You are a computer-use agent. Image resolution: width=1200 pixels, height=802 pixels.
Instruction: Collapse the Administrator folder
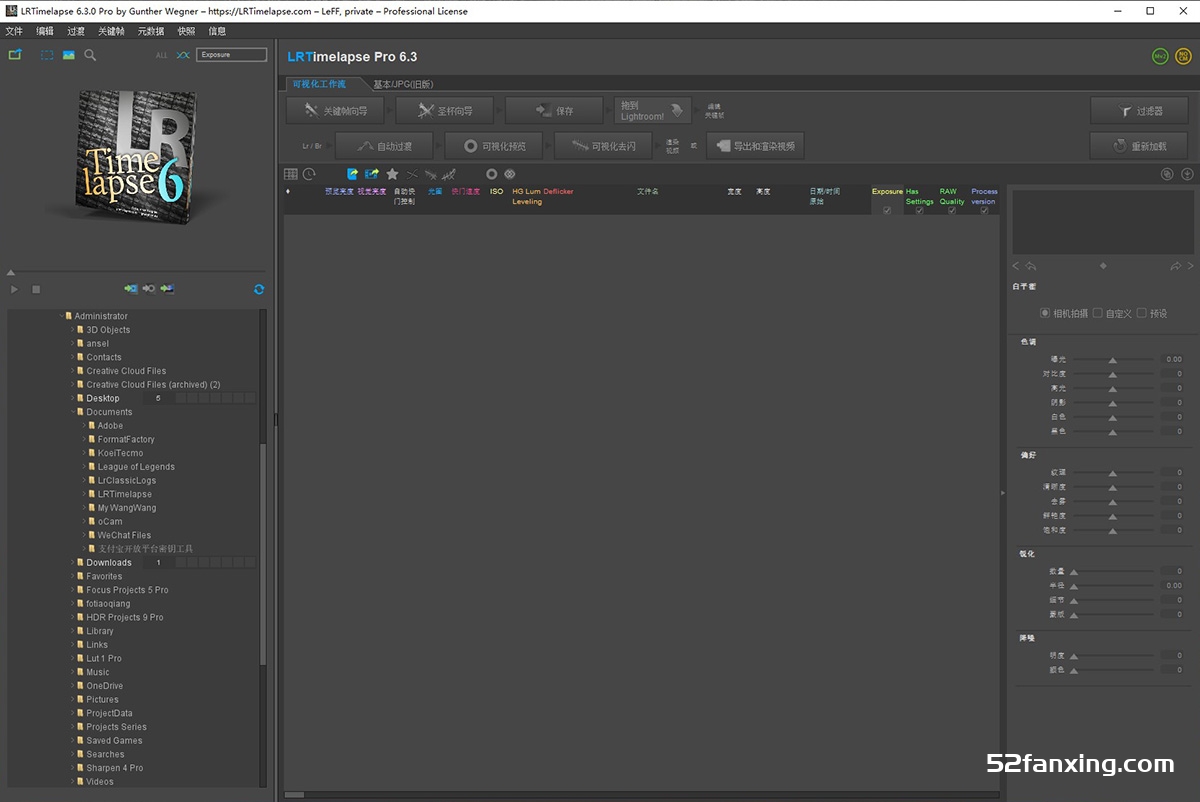(61, 316)
